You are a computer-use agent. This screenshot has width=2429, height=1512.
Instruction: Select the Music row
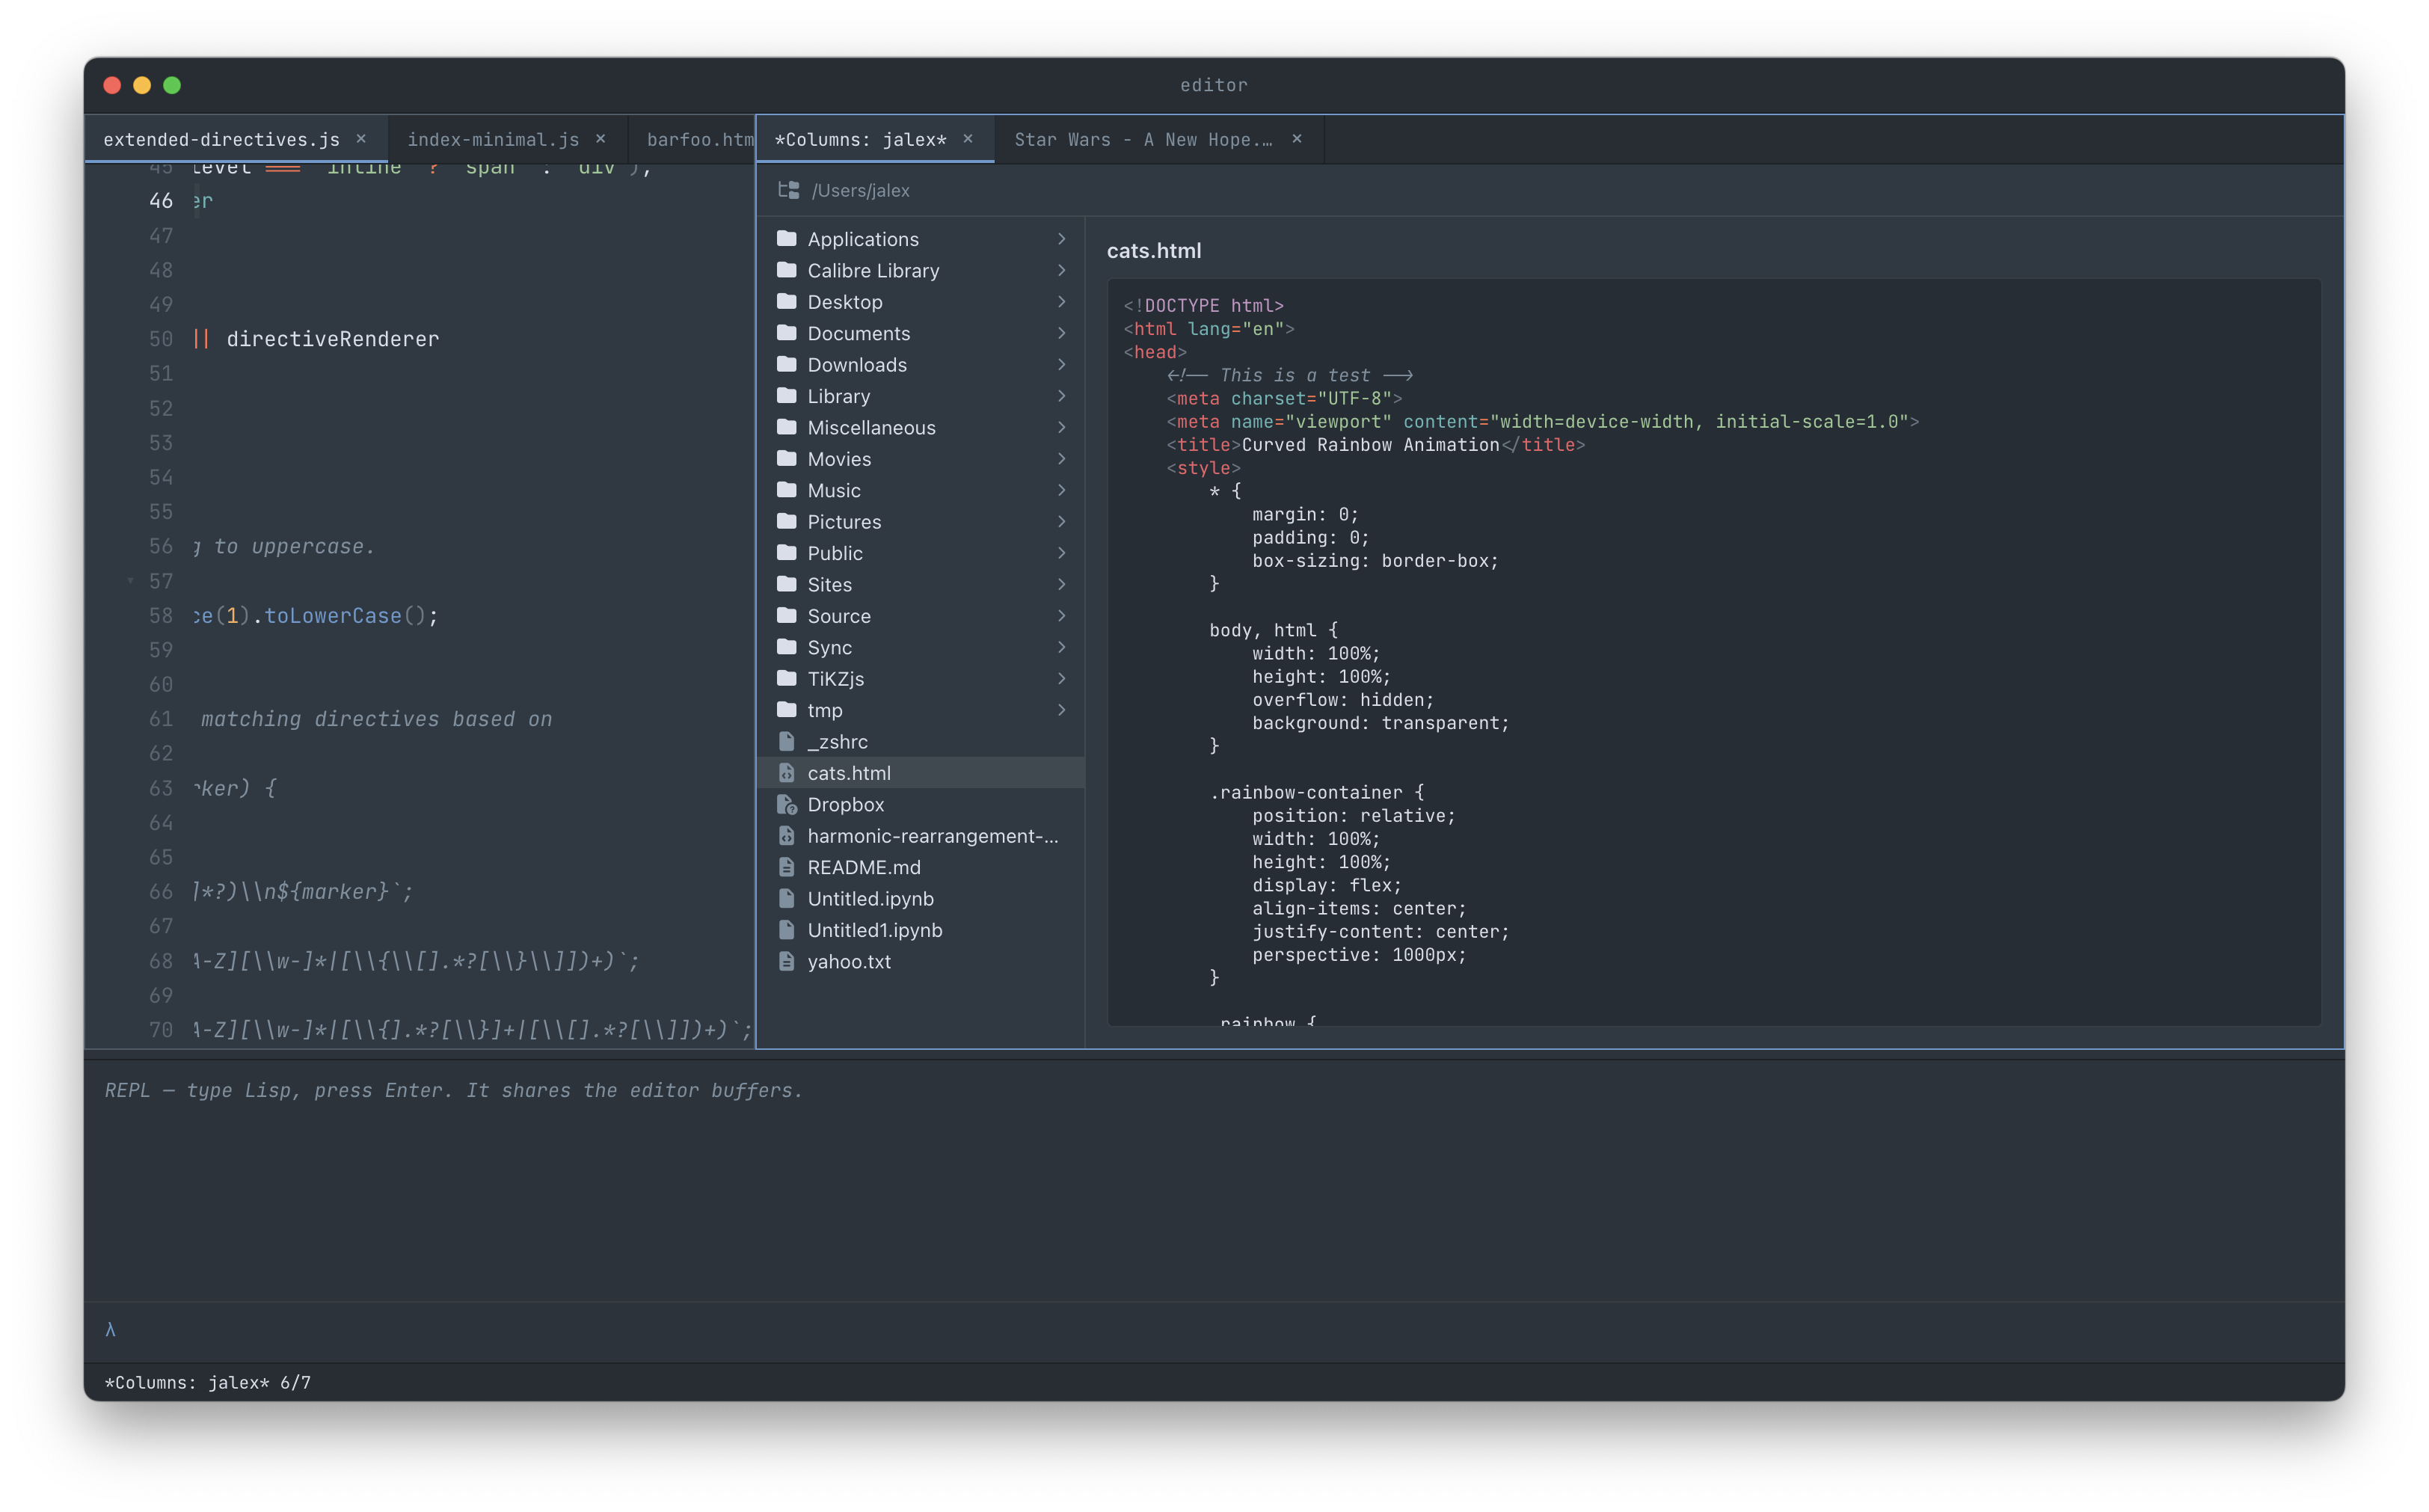coord(920,490)
